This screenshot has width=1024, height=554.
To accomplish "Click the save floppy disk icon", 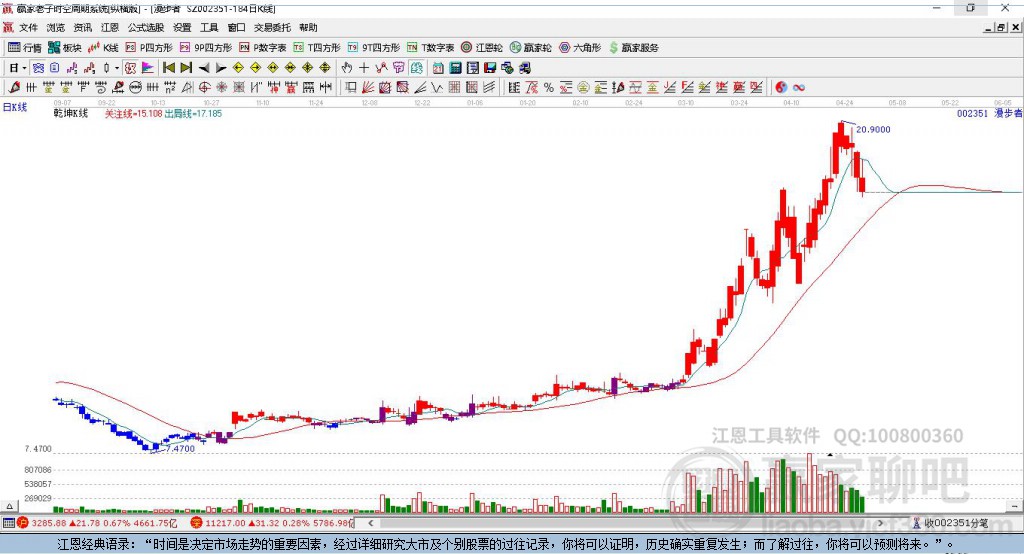I will tap(490, 68).
